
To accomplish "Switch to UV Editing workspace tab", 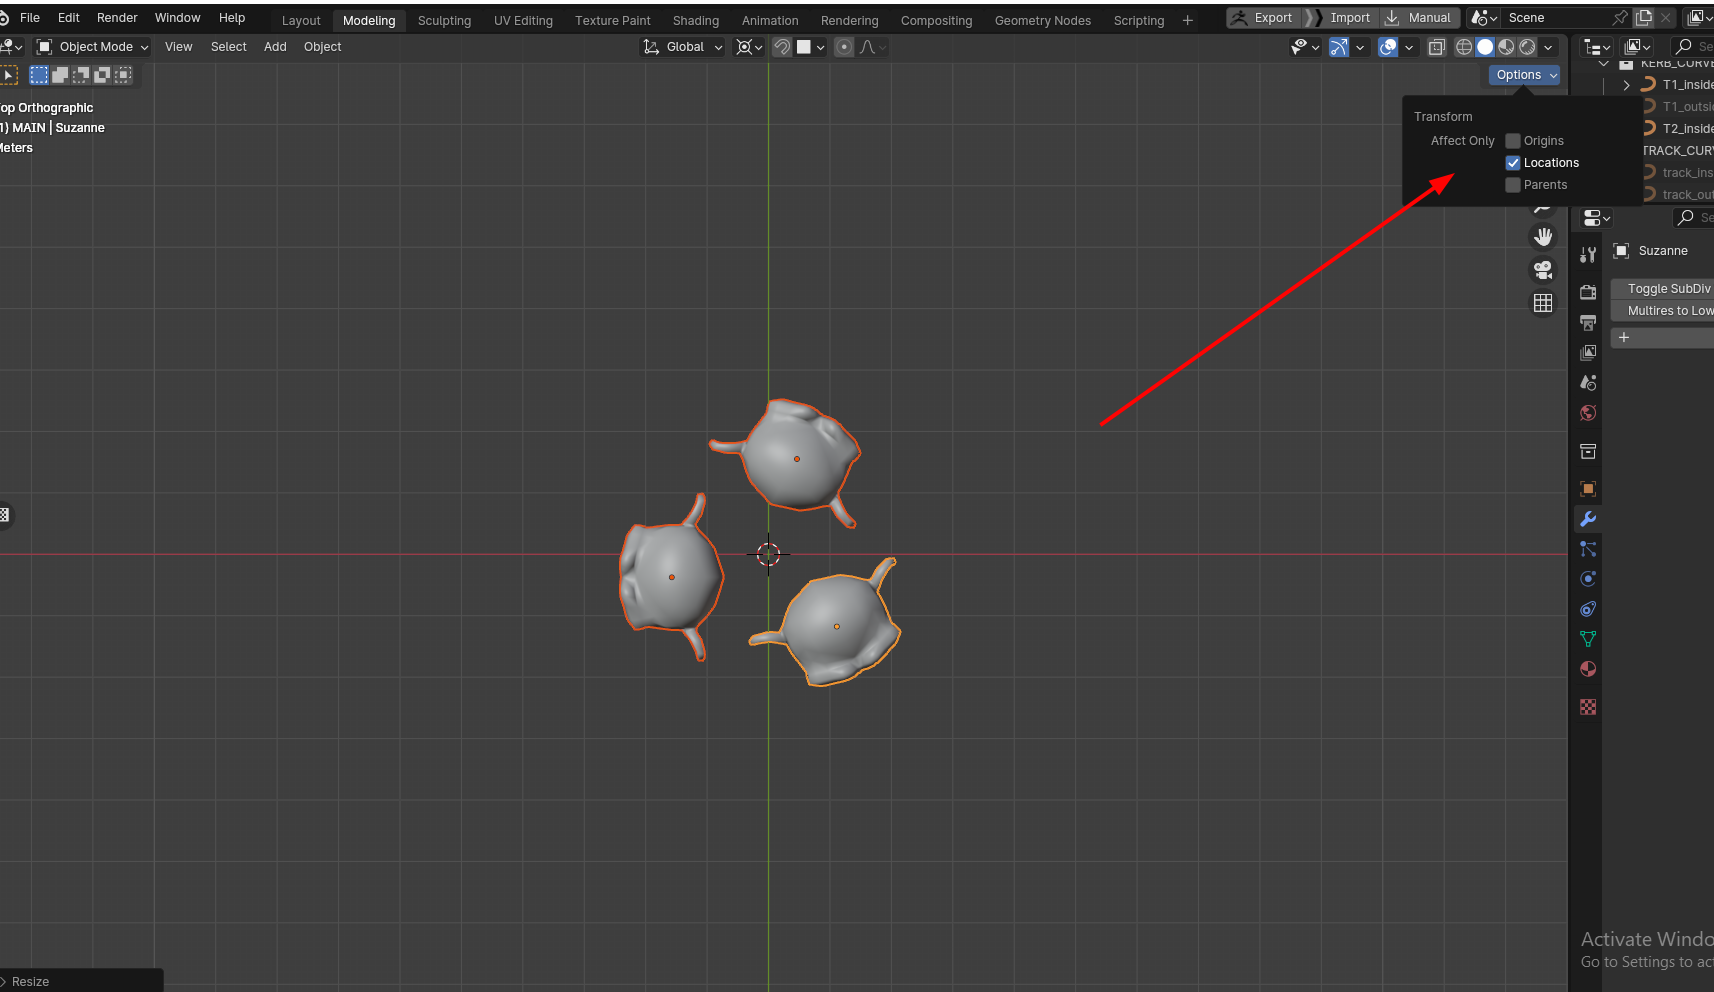I will [x=523, y=20].
